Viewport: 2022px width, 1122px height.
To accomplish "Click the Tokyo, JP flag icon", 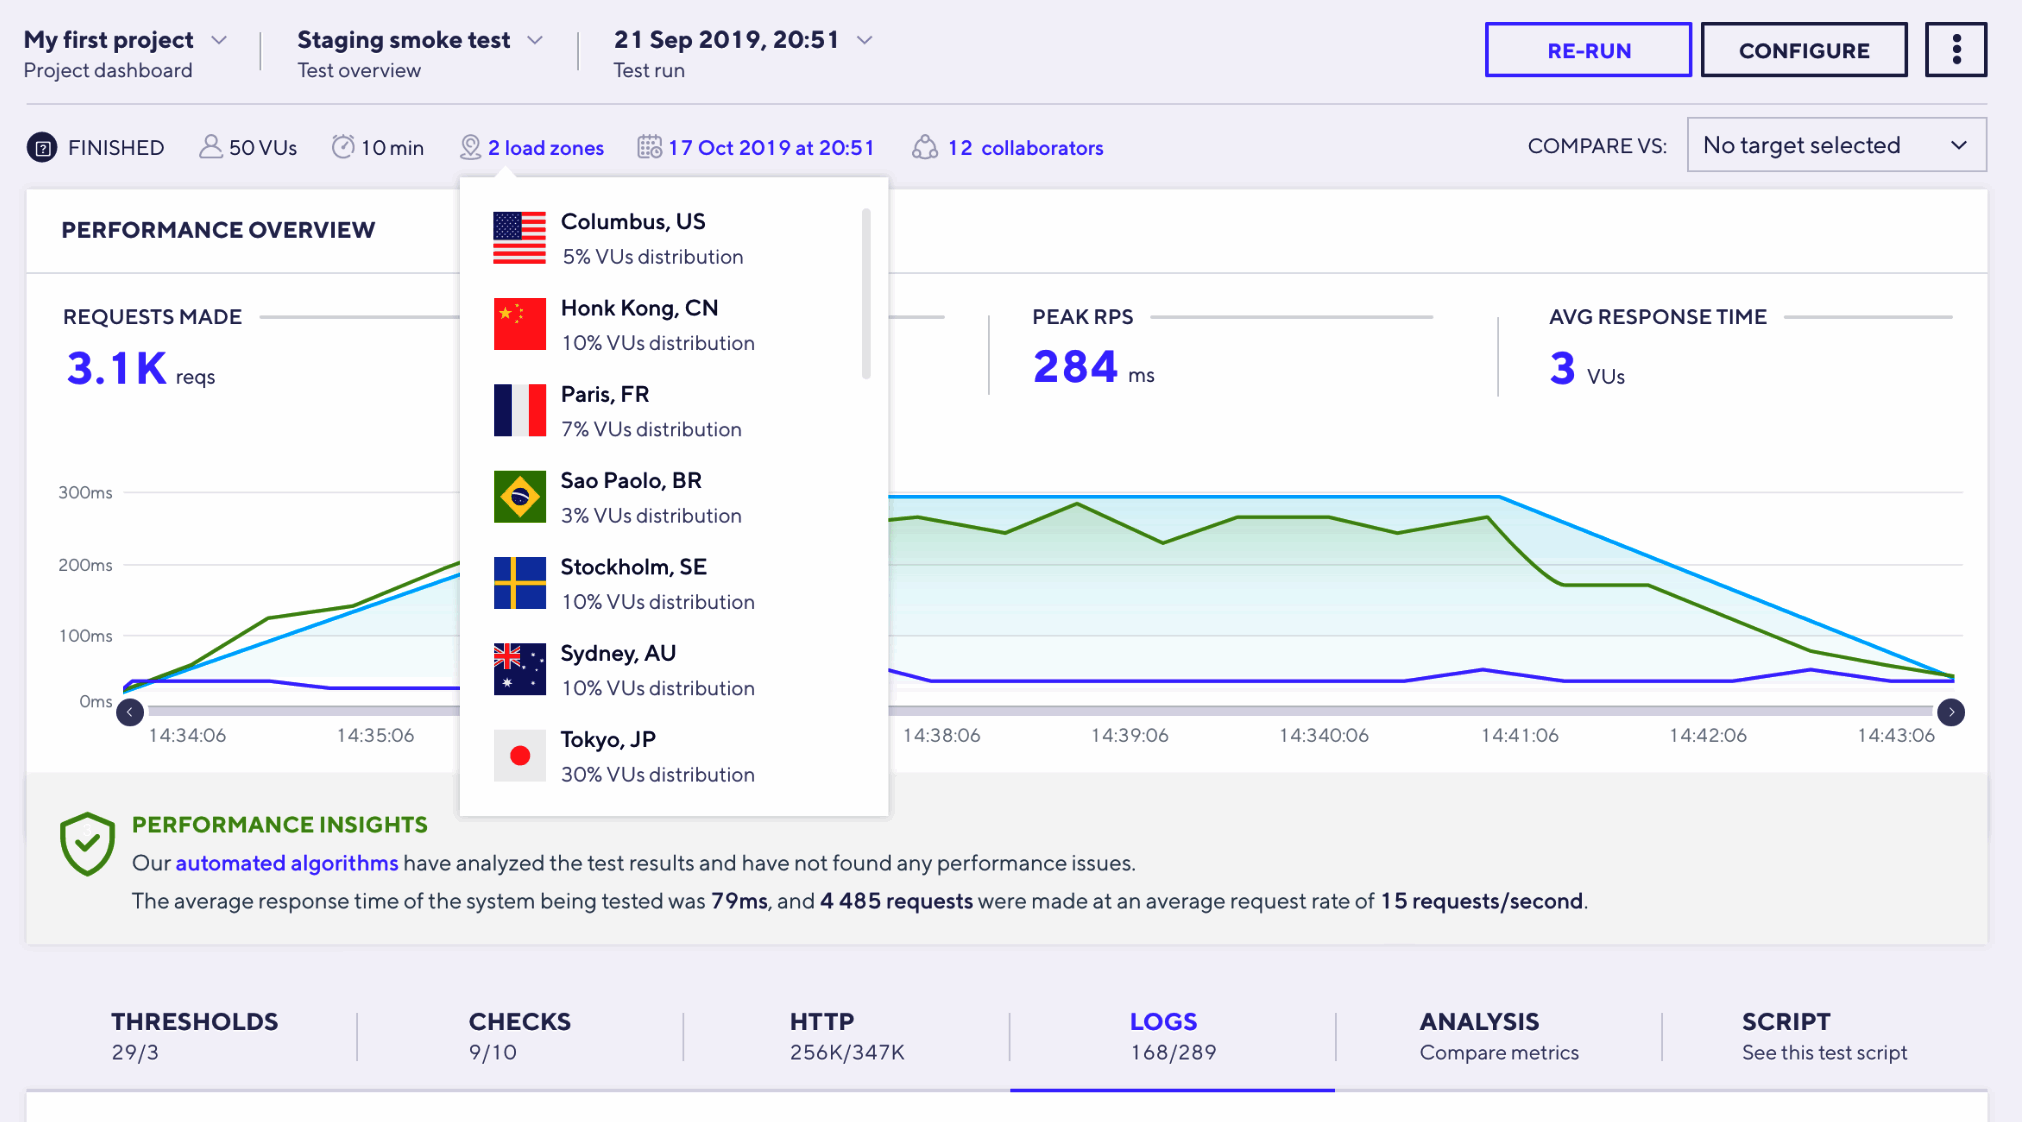I will coord(520,756).
